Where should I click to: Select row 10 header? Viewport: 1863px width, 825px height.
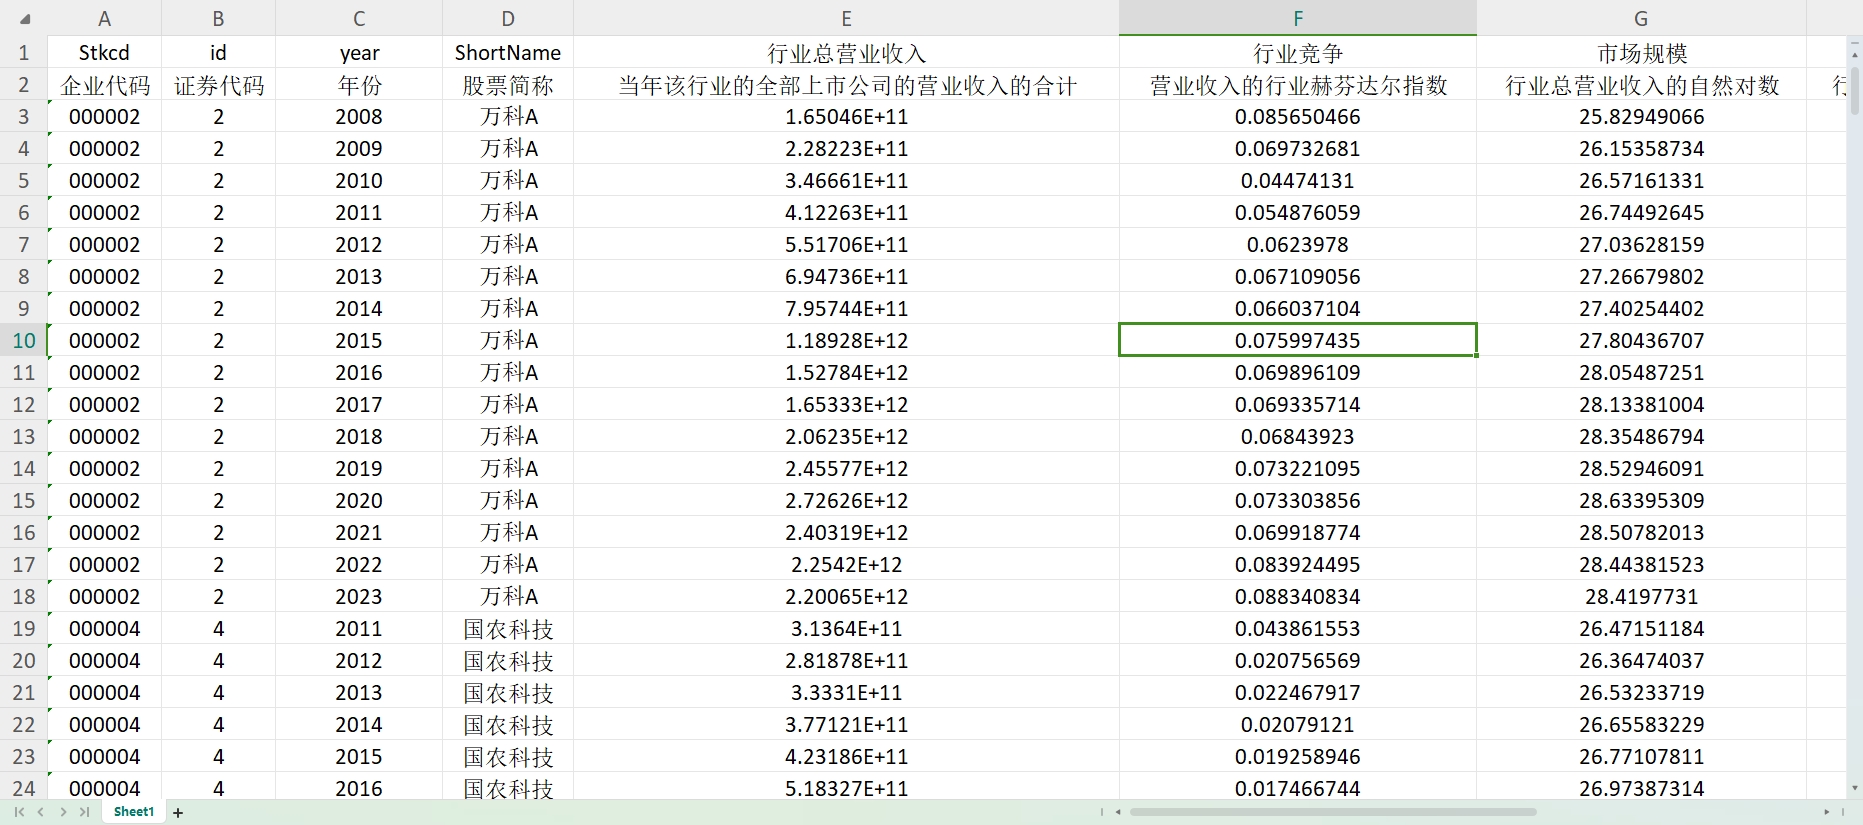pos(24,340)
